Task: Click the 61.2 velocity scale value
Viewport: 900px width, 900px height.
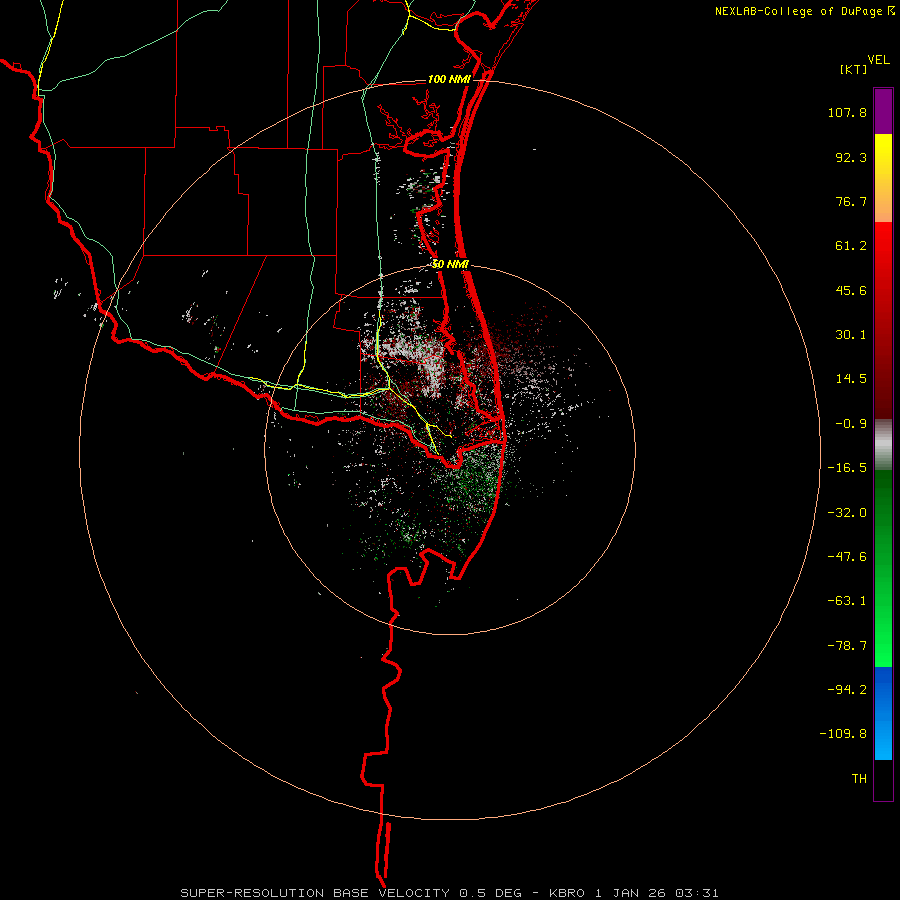Action: pyautogui.click(x=851, y=246)
